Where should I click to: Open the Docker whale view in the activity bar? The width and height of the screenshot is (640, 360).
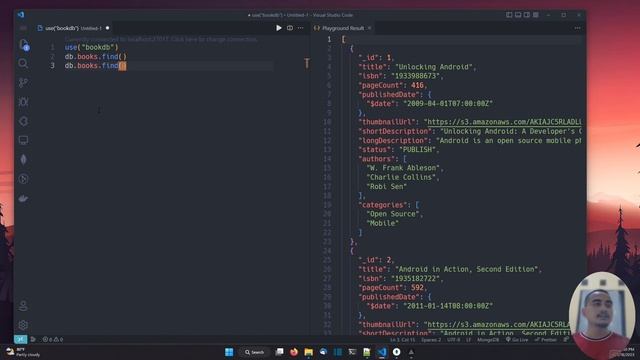[23, 198]
